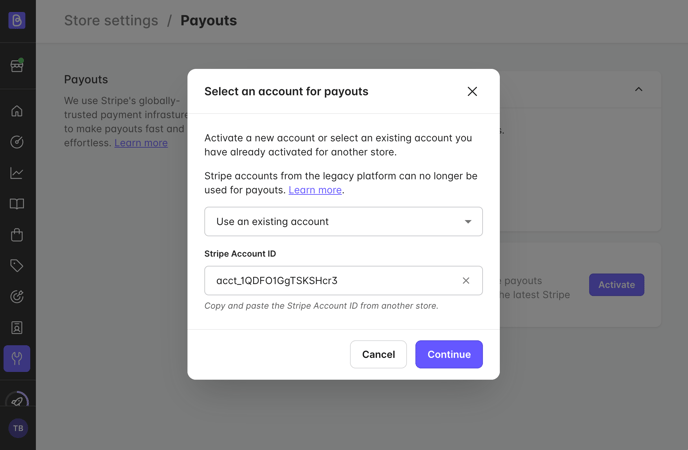Go to Home in sidebar

pyautogui.click(x=17, y=111)
